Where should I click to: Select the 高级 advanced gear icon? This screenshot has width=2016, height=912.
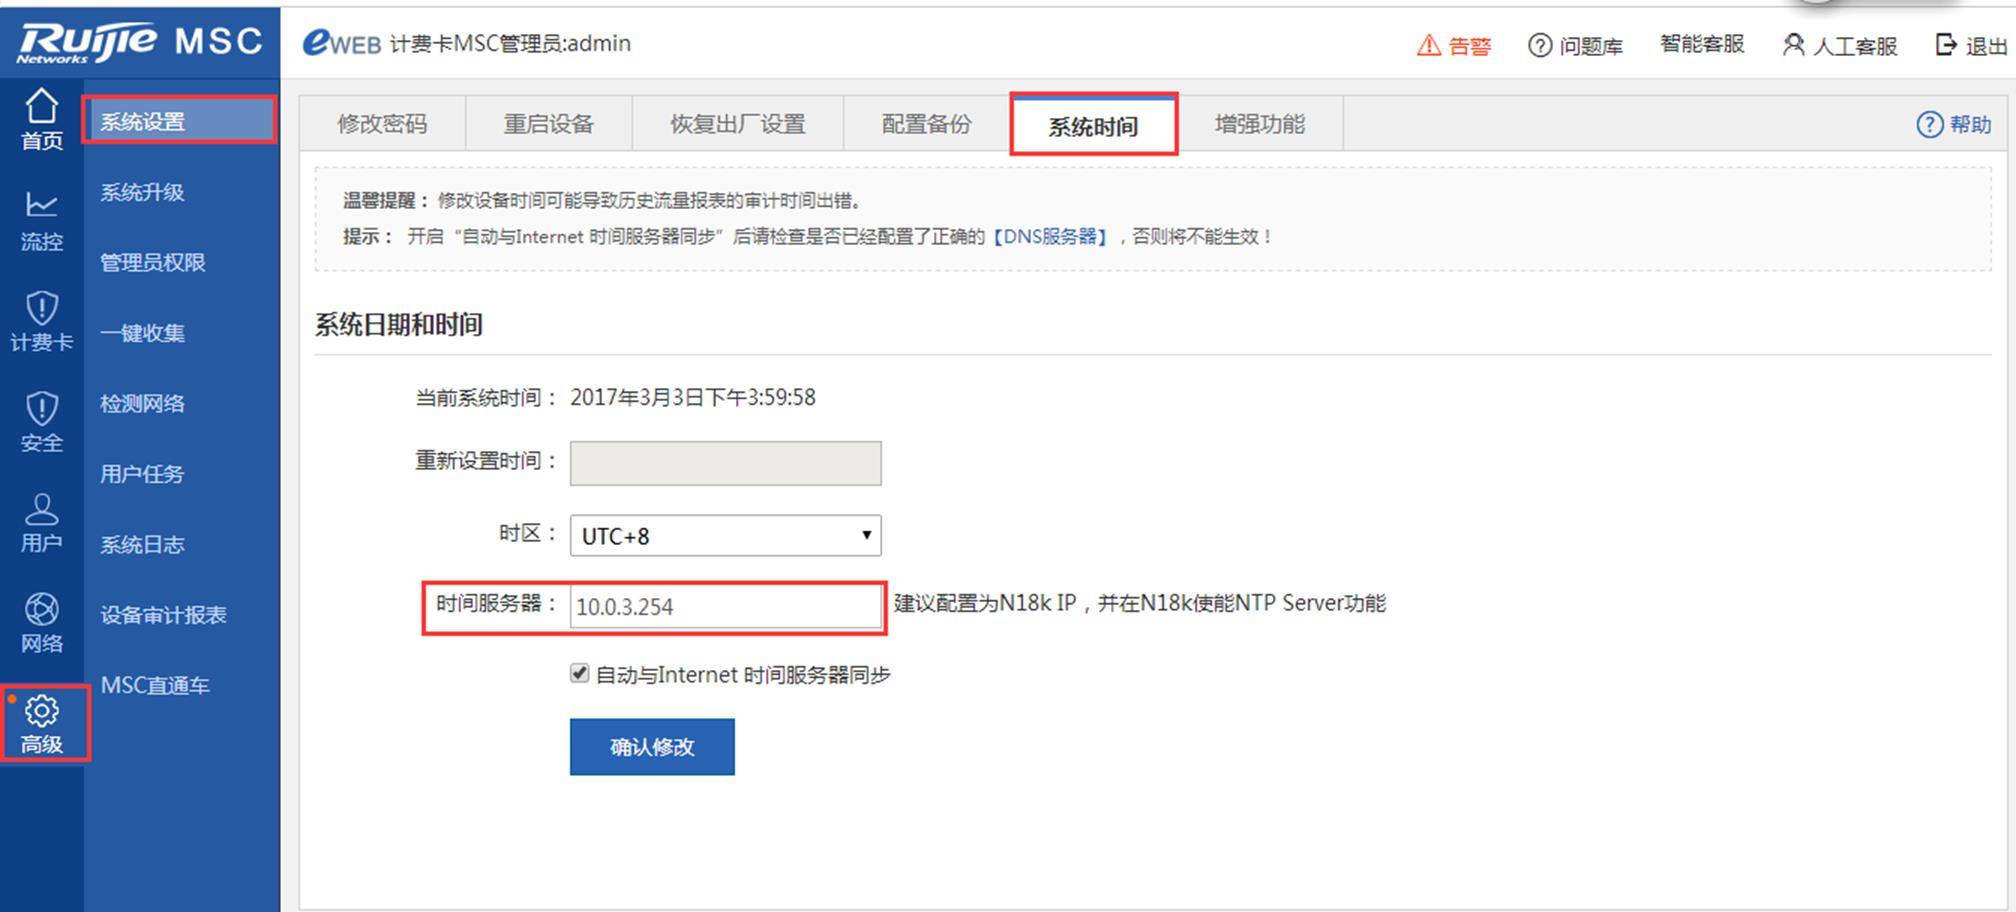coord(41,711)
